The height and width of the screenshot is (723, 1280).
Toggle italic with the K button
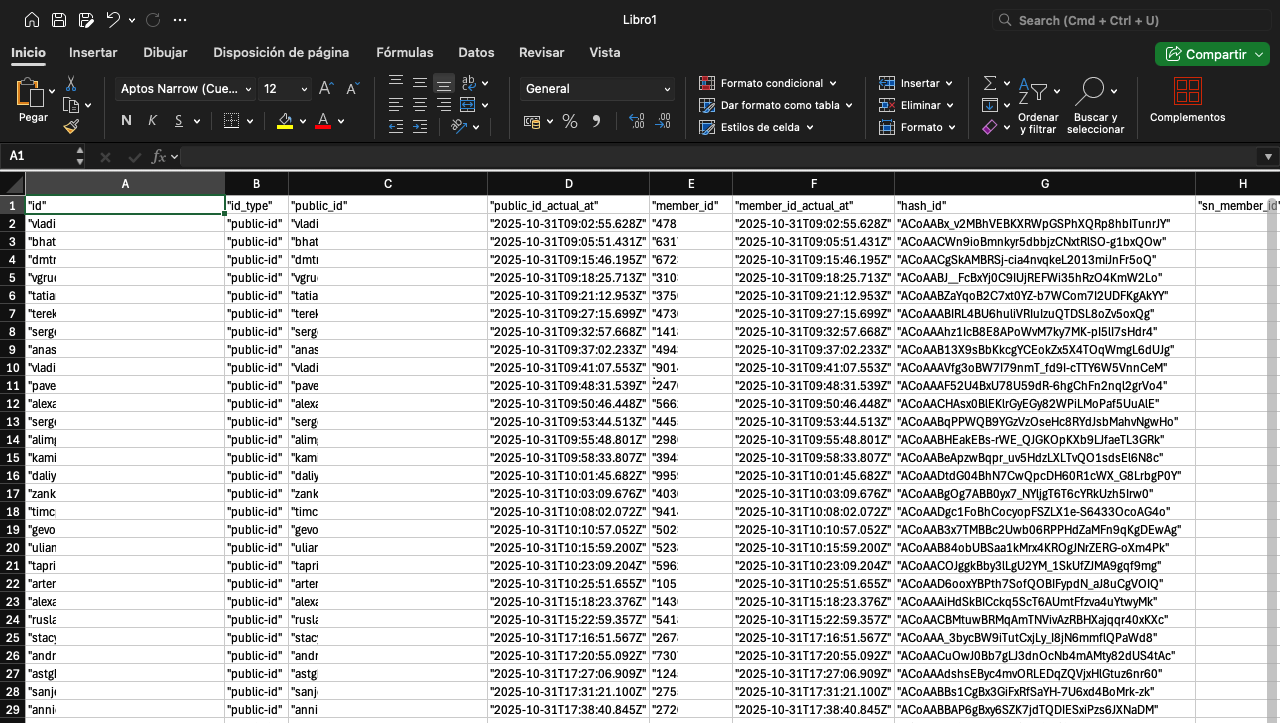pyautogui.click(x=153, y=121)
